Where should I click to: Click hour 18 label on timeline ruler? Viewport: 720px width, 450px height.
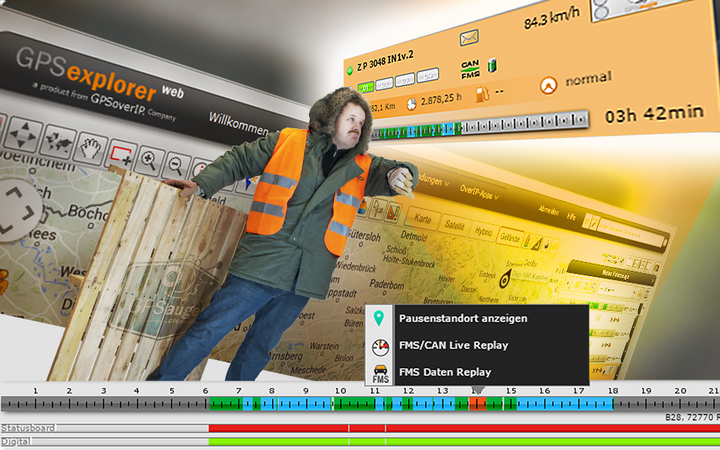[613, 391]
